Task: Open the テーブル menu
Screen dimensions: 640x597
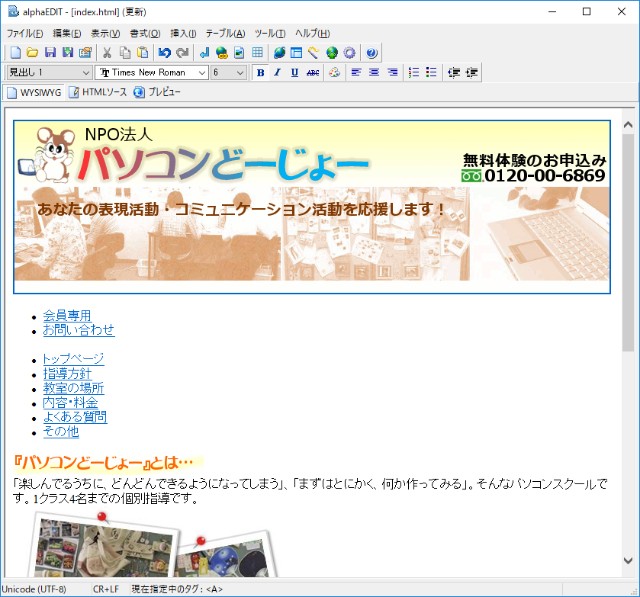Action: coord(225,33)
